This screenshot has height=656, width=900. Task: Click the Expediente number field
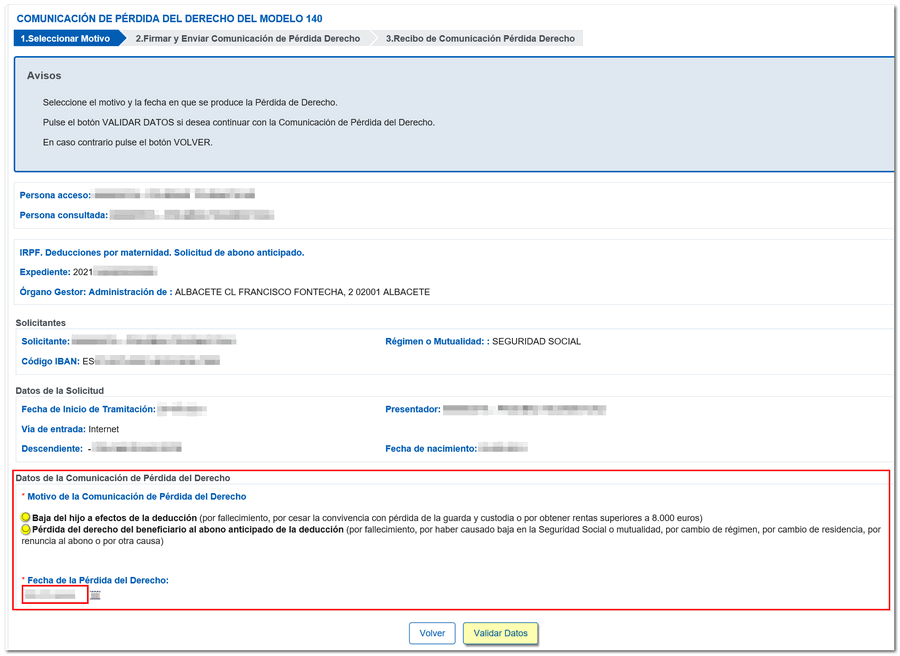pyautogui.click(x=115, y=272)
